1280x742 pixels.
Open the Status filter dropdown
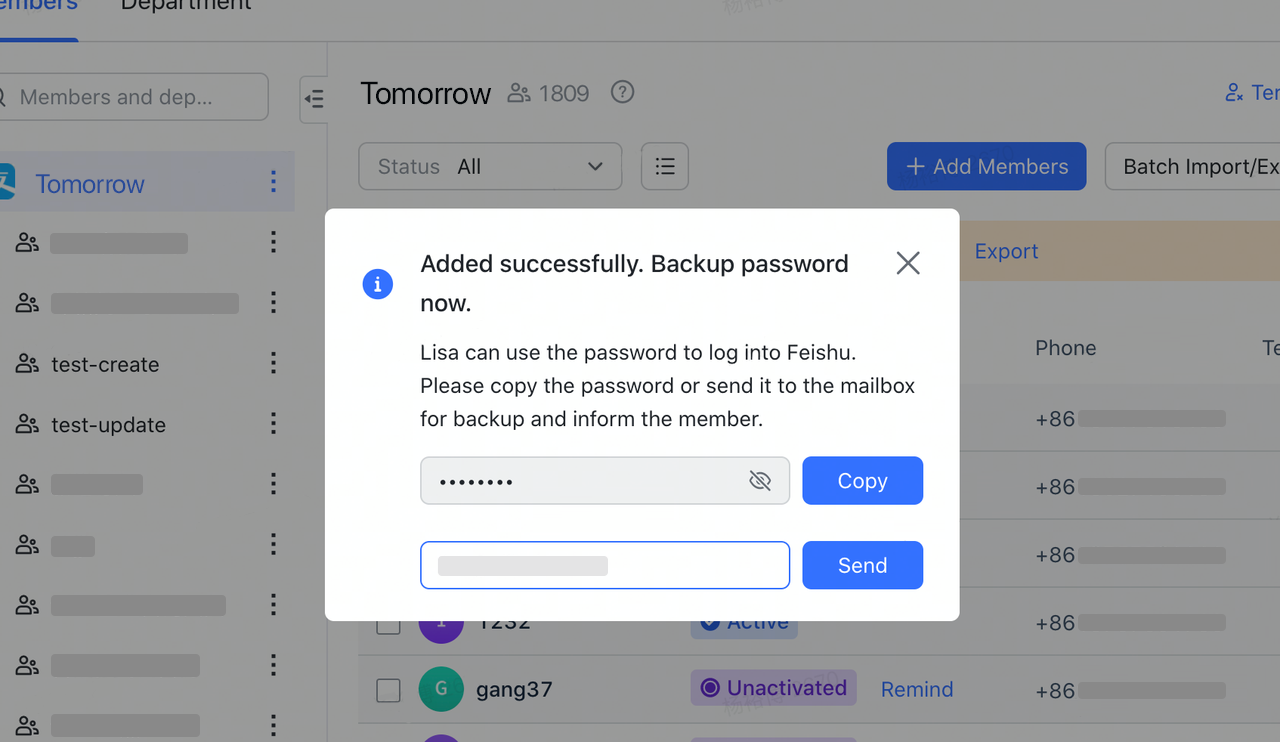point(490,166)
